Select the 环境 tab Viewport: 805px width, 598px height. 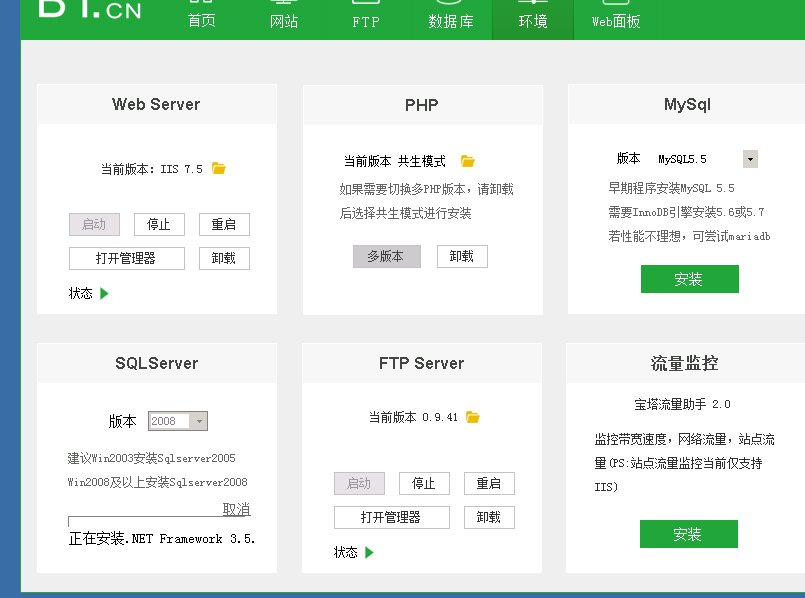click(533, 20)
